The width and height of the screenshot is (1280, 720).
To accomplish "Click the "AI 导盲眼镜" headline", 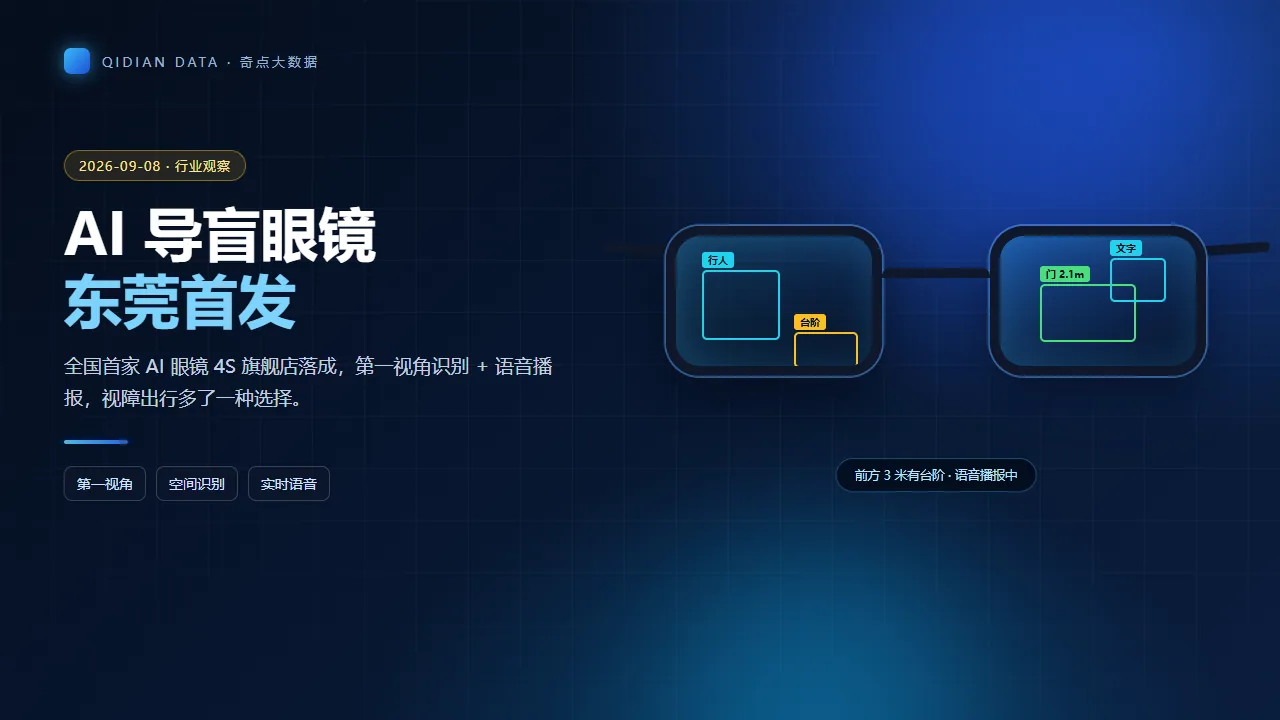I will tap(220, 236).
